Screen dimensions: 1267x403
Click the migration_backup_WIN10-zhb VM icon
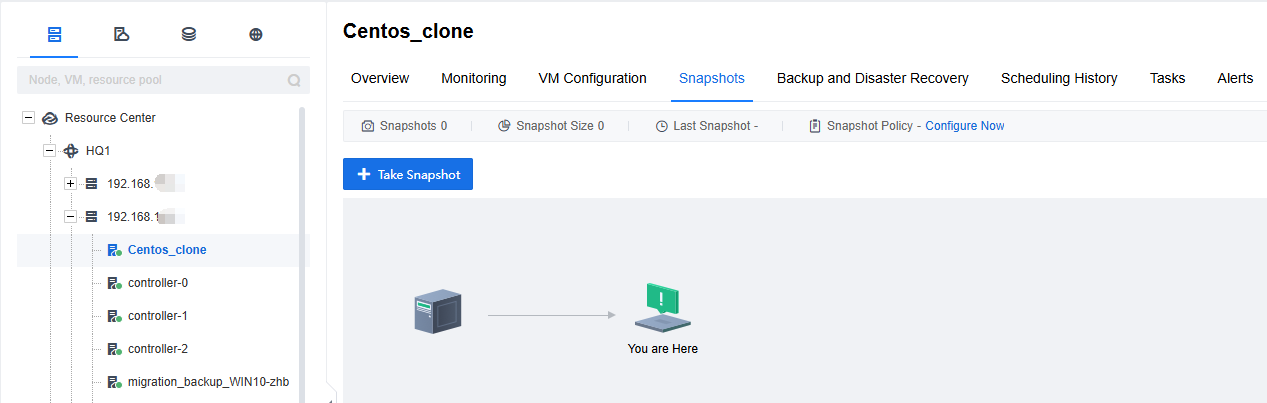pyautogui.click(x=114, y=382)
